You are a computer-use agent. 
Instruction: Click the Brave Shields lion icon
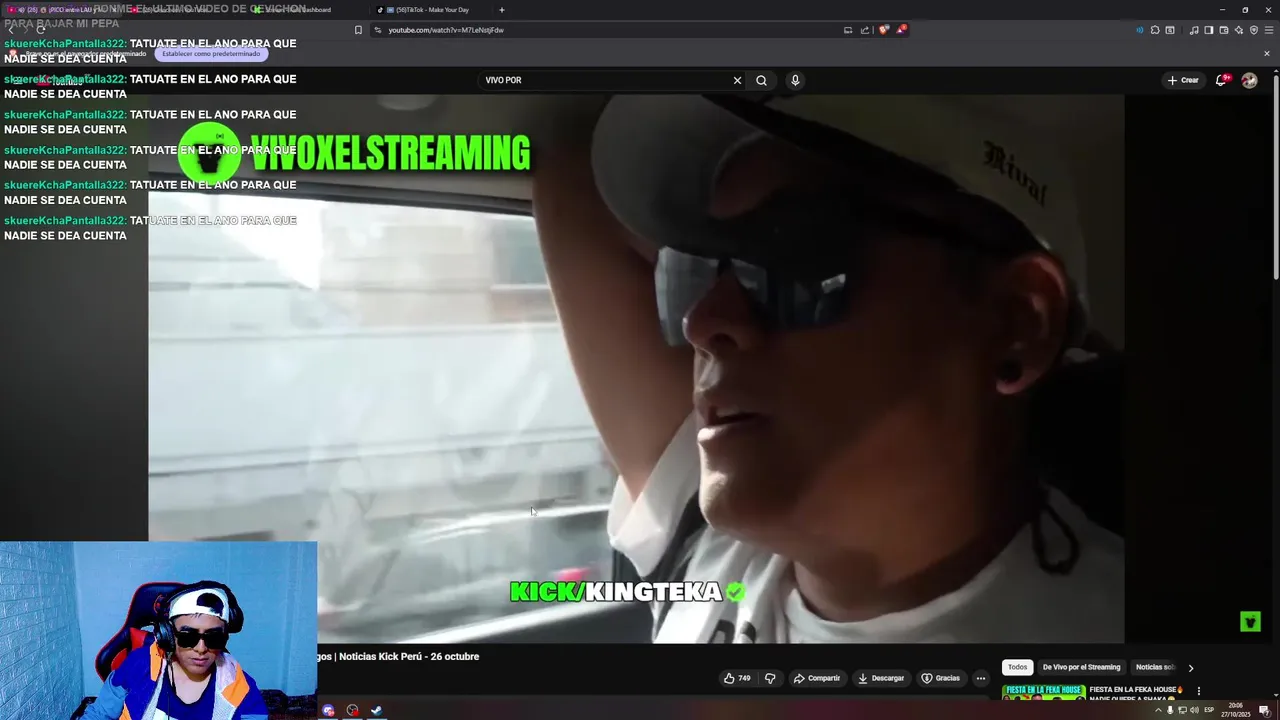pos(883,30)
